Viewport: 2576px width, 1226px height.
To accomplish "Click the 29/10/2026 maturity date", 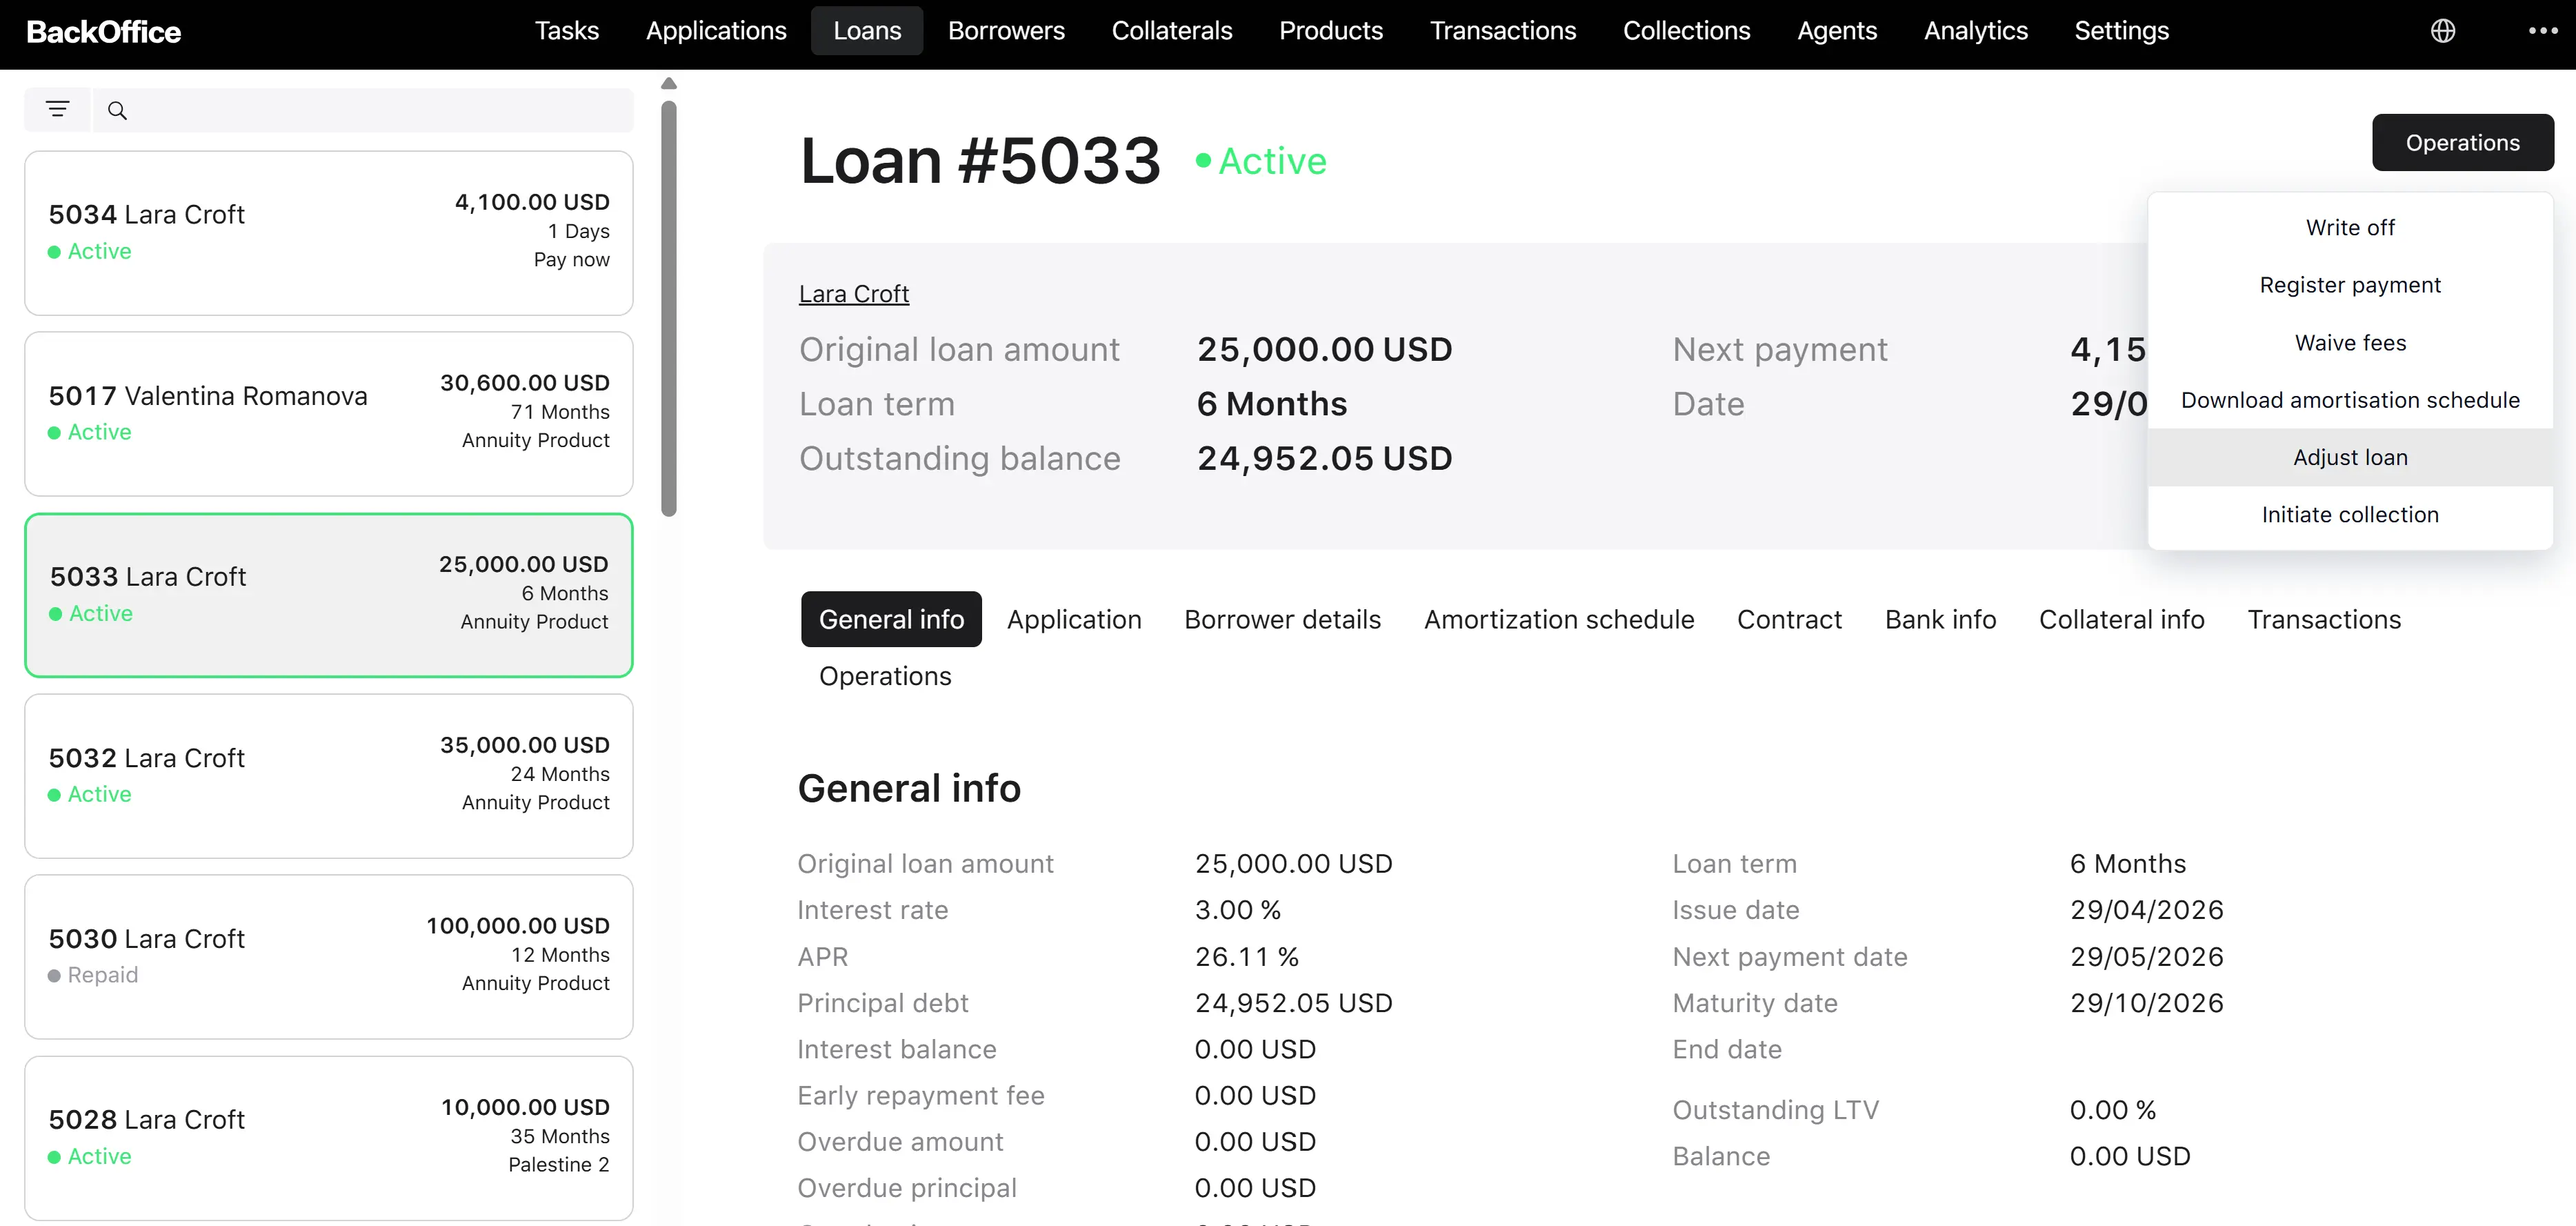I will click(x=2146, y=1003).
